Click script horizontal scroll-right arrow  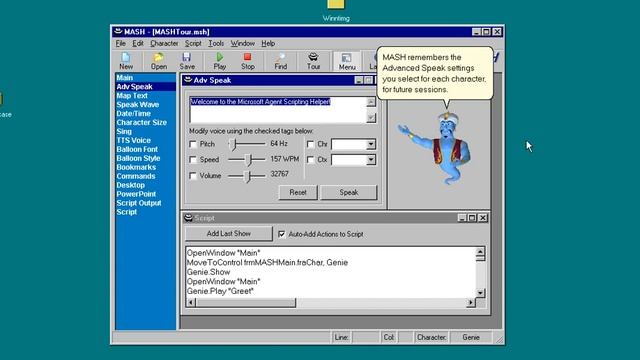click(471, 302)
